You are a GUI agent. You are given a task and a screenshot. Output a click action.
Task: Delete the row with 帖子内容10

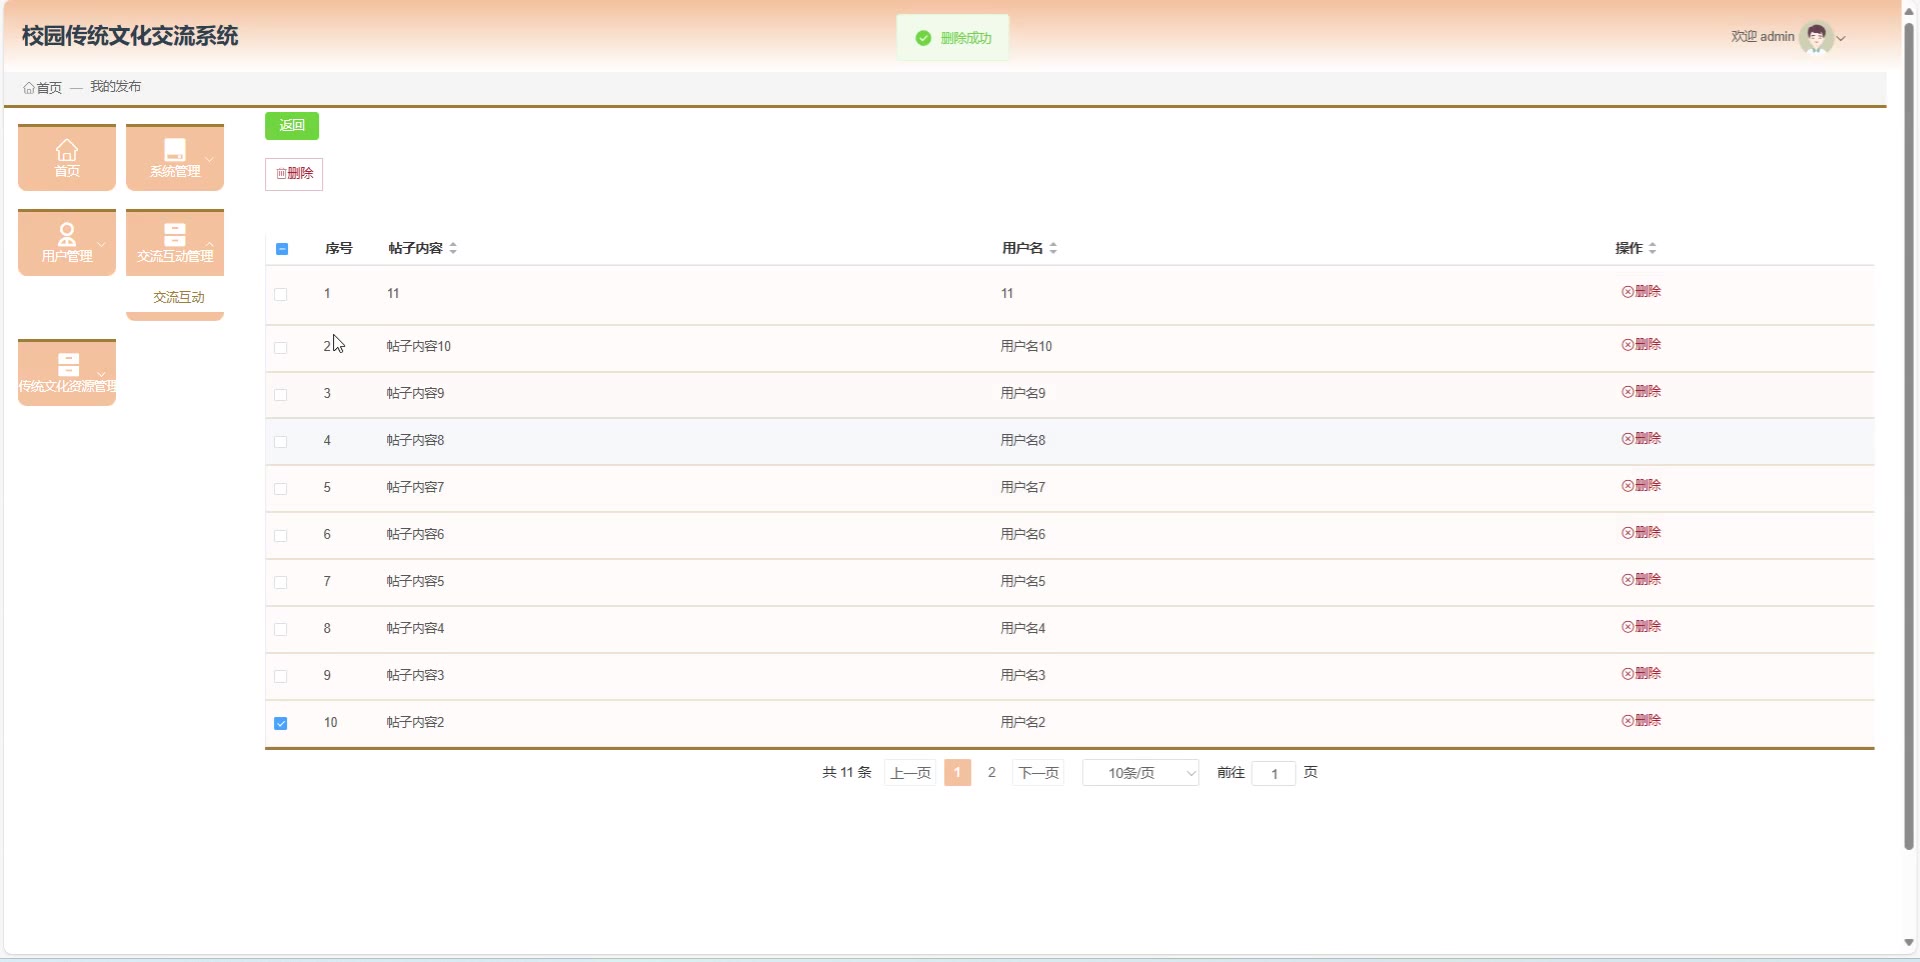tap(1641, 345)
